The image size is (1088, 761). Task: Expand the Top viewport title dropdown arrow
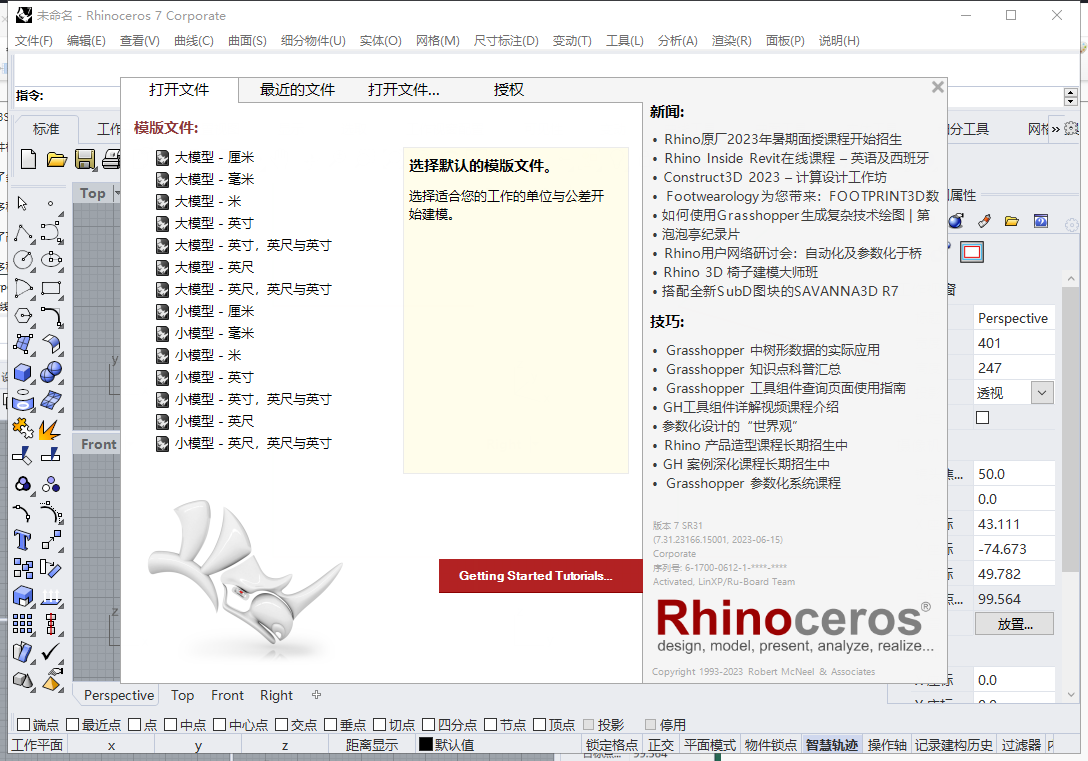coord(117,194)
